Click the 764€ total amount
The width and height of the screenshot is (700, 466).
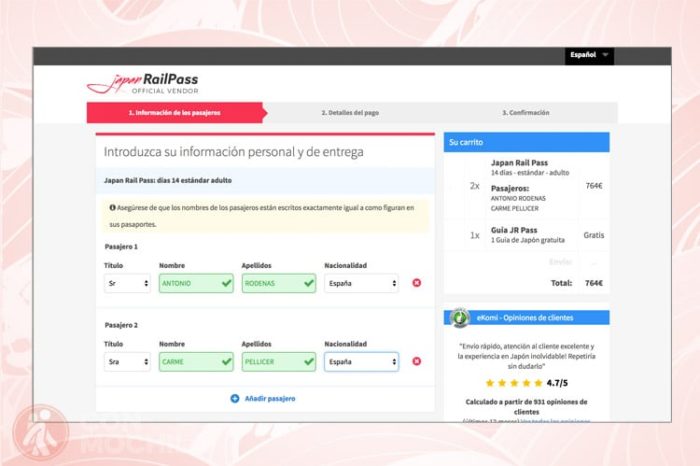point(594,283)
